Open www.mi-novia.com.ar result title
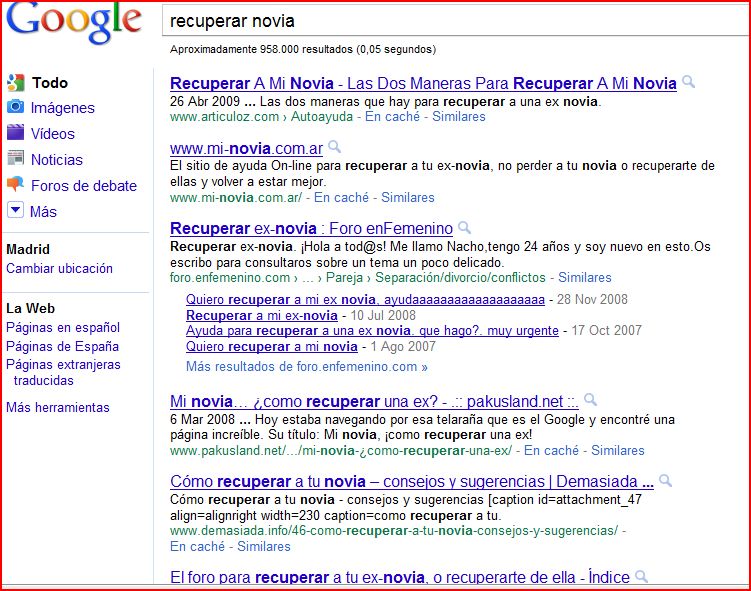Screen dimensions: 751x591 pyautogui.click(x=246, y=148)
